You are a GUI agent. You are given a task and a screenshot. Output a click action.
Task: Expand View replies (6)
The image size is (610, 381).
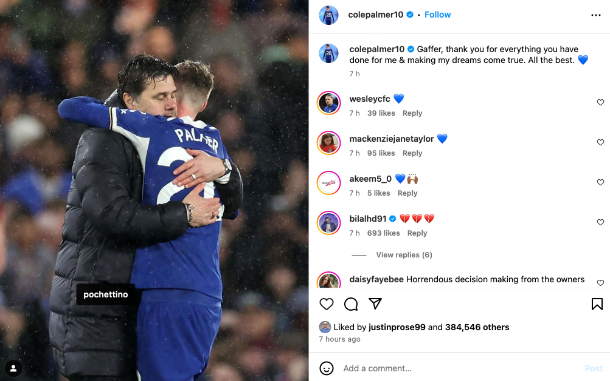coord(404,255)
